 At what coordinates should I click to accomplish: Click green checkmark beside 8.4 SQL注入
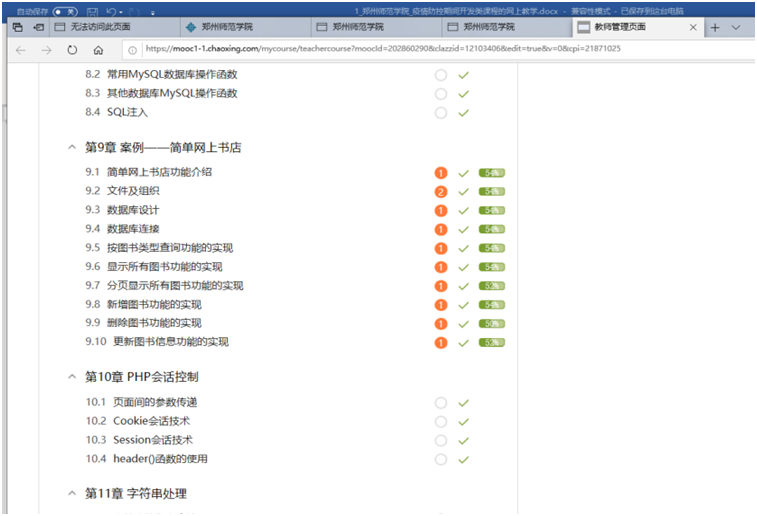(x=463, y=113)
